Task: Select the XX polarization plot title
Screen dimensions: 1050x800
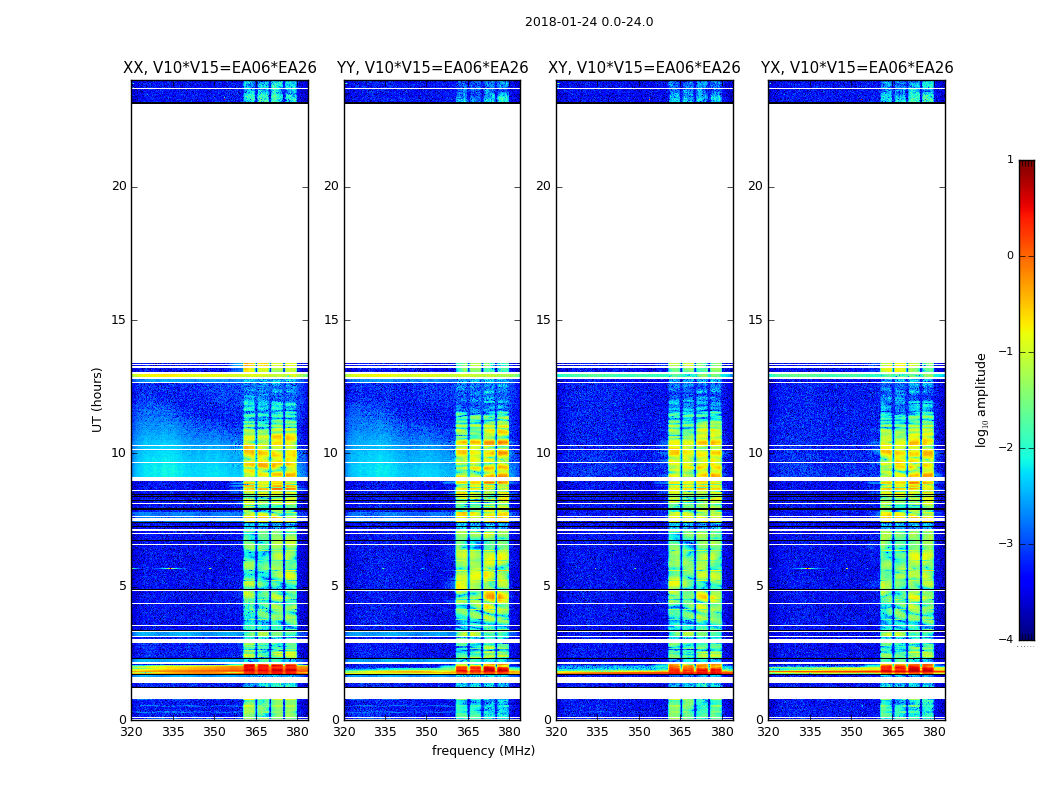Action: tap(219, 68)
